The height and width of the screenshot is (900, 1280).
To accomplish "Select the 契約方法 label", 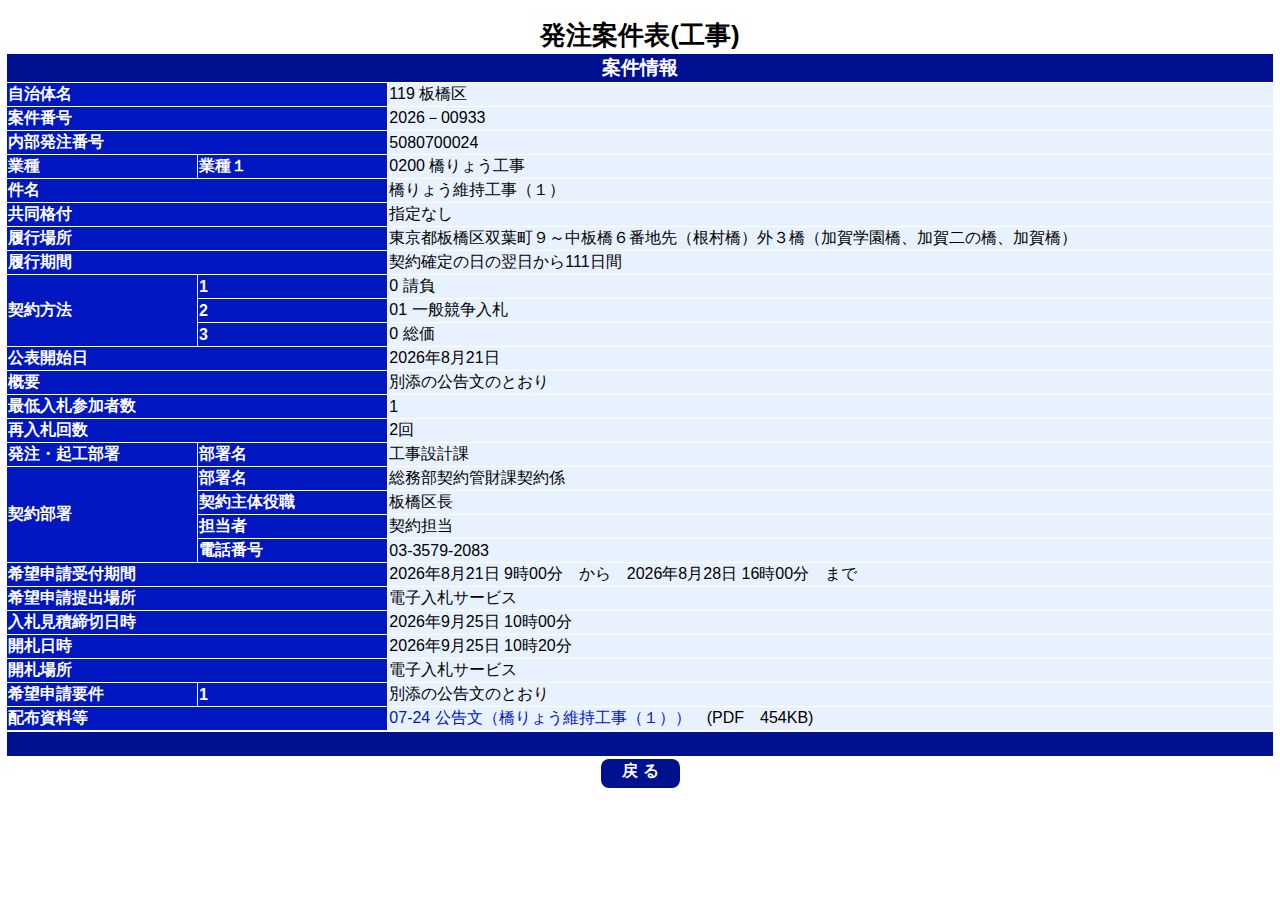I will coord(40,310).
